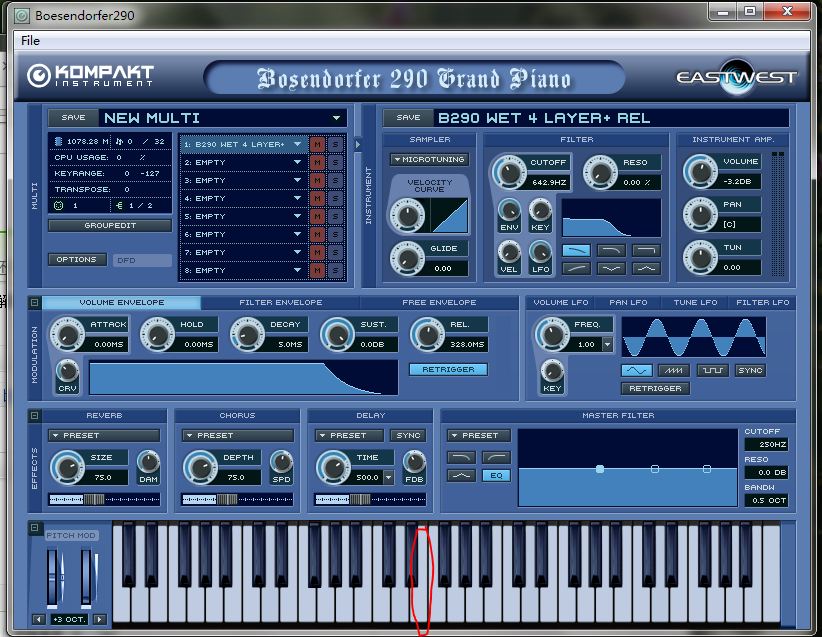
Task: Click the Delay Time knob
Action: coord(333,467)
